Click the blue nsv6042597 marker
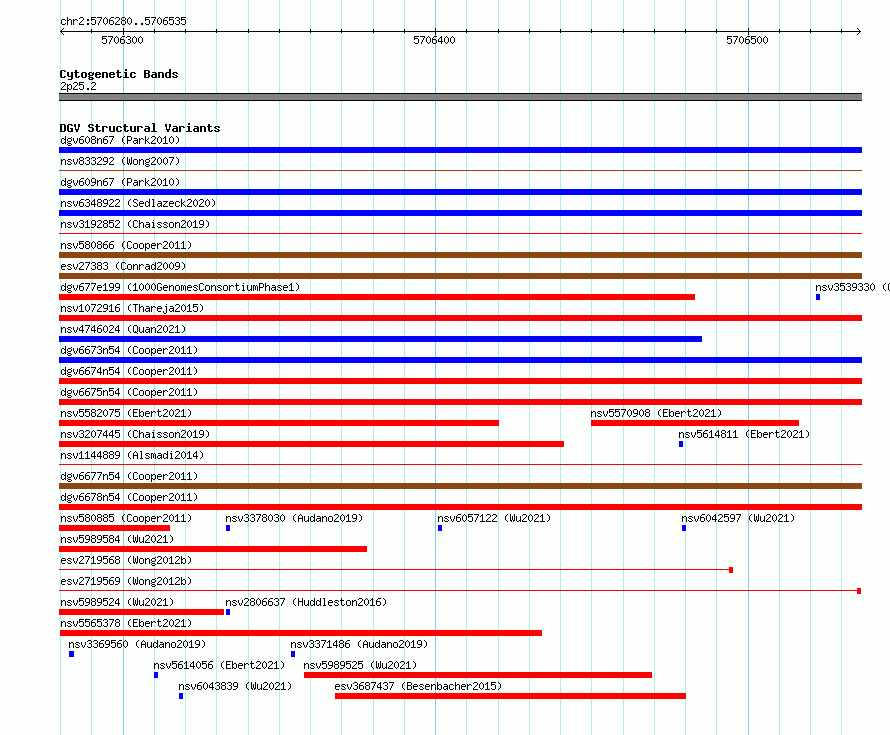Viewport: 890px width, 735px height. [684, 528]
